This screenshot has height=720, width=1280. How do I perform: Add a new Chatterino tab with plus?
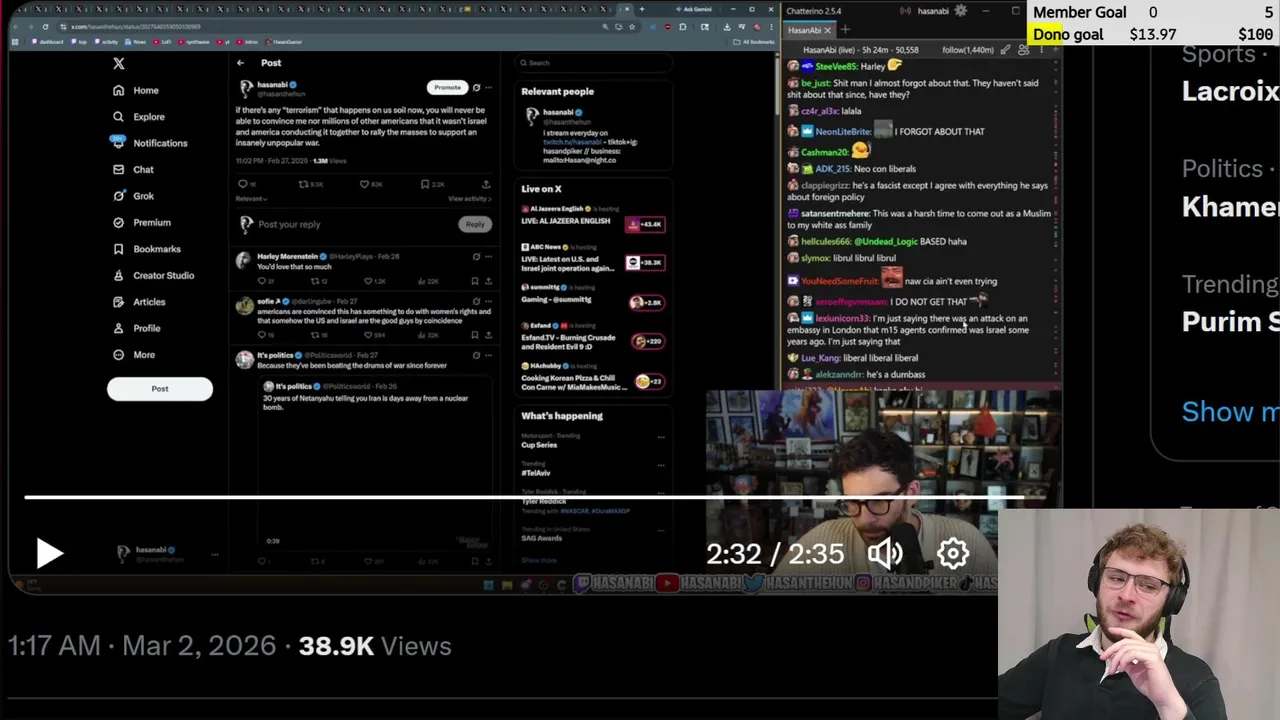[845, 30]
